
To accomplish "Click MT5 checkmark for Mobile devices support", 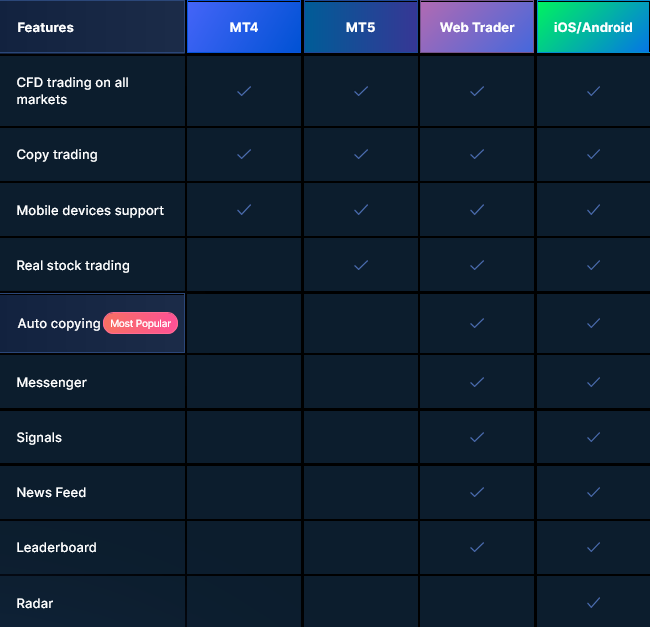I will (361, 210).
